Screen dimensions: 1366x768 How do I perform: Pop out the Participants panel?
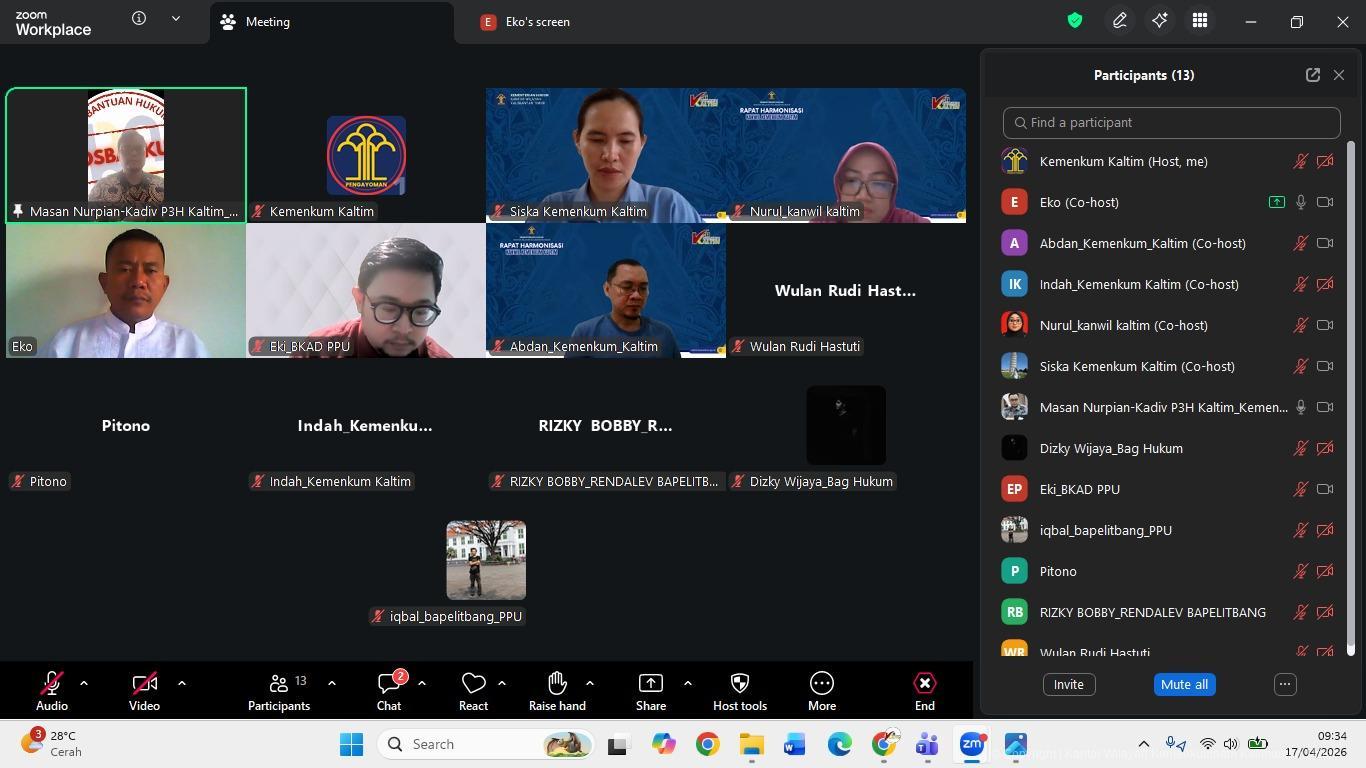[1312, 75]
